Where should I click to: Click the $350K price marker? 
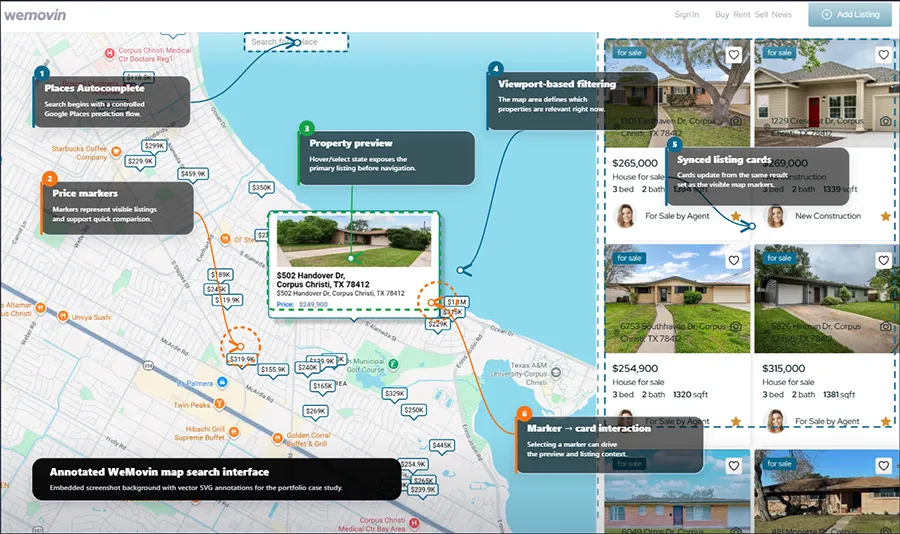click(x=262, y=188)
